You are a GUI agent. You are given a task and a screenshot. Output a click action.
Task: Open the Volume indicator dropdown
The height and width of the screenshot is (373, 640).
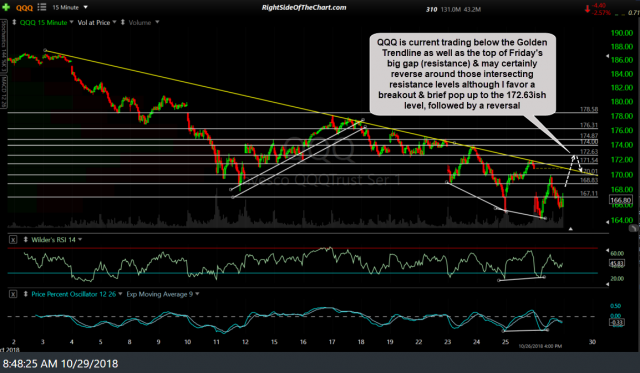[157, 22]
